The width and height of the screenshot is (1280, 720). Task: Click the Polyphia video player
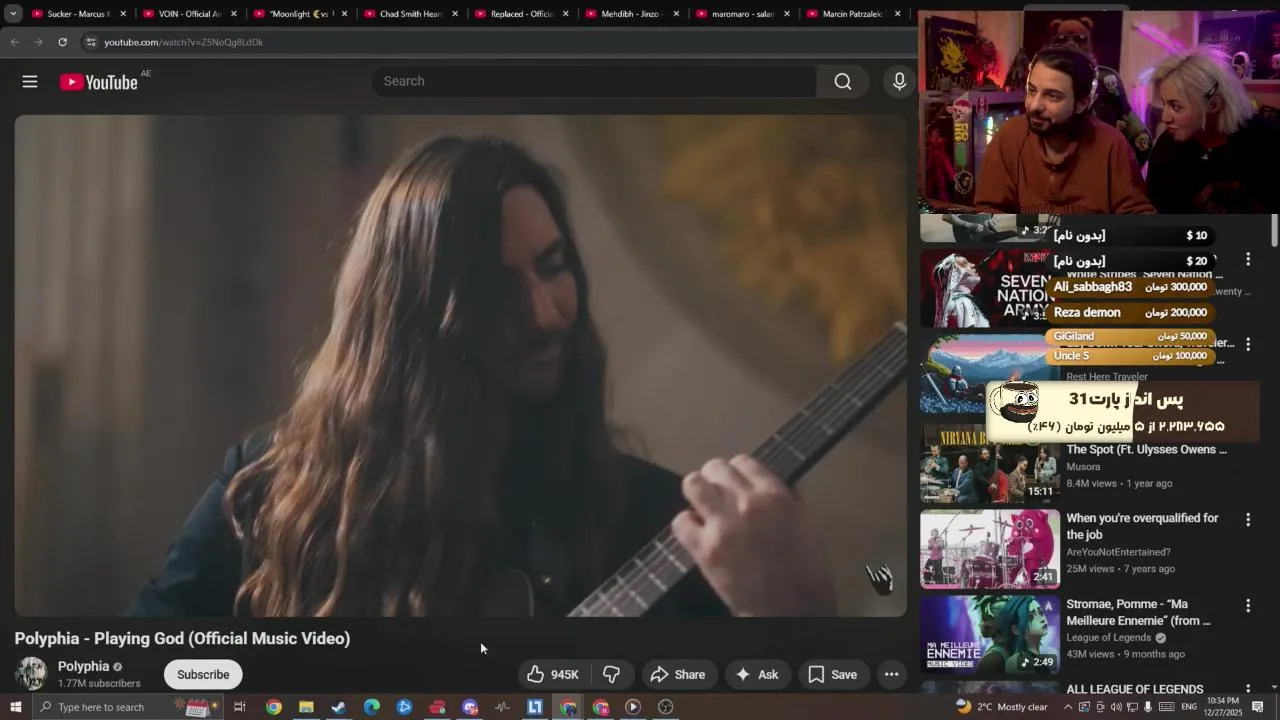click(x=460, y=365)
